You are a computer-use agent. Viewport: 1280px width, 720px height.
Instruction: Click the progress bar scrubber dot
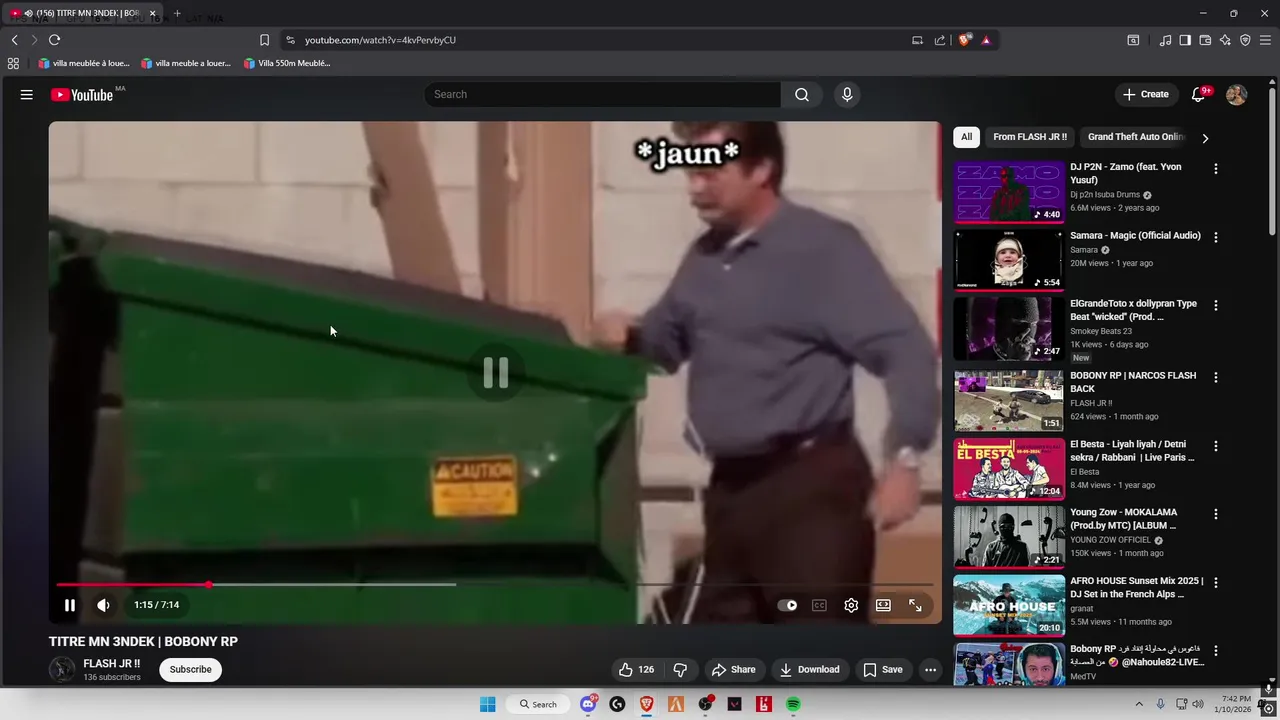point(209,584)
